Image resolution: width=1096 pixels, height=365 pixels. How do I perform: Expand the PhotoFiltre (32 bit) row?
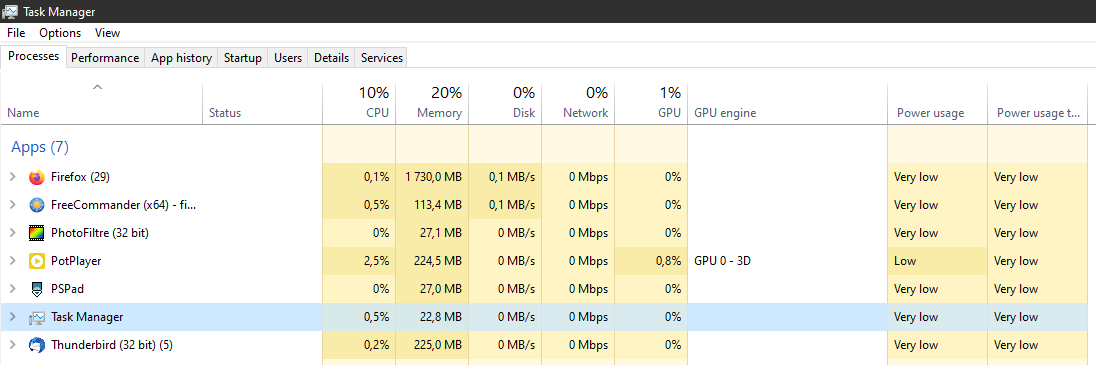pos(12,233)
